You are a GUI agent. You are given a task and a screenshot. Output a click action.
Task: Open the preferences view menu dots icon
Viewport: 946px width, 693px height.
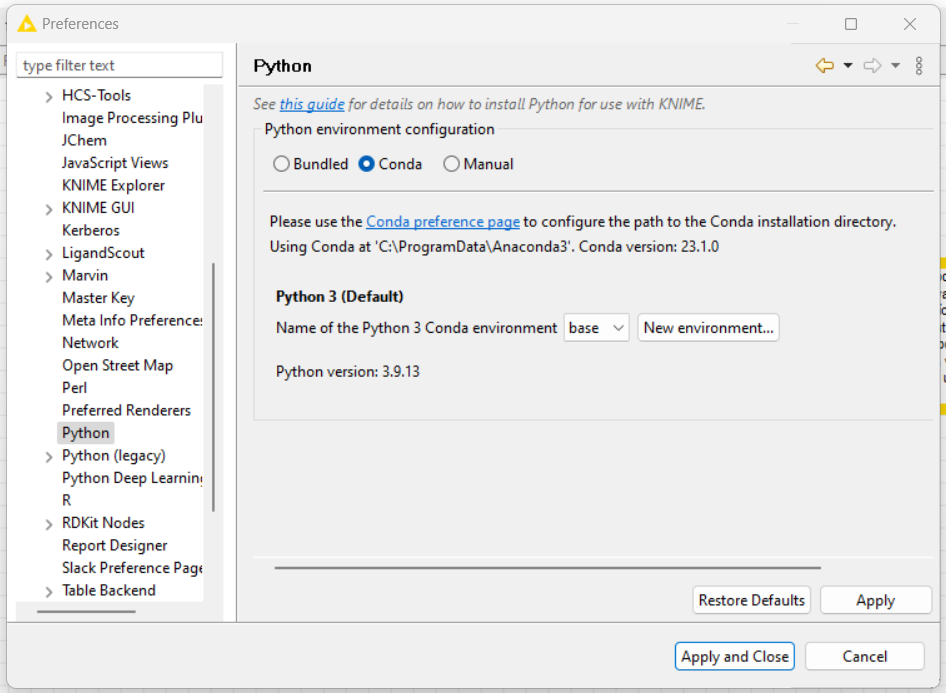pyautogui.click(x=919, y=65)
